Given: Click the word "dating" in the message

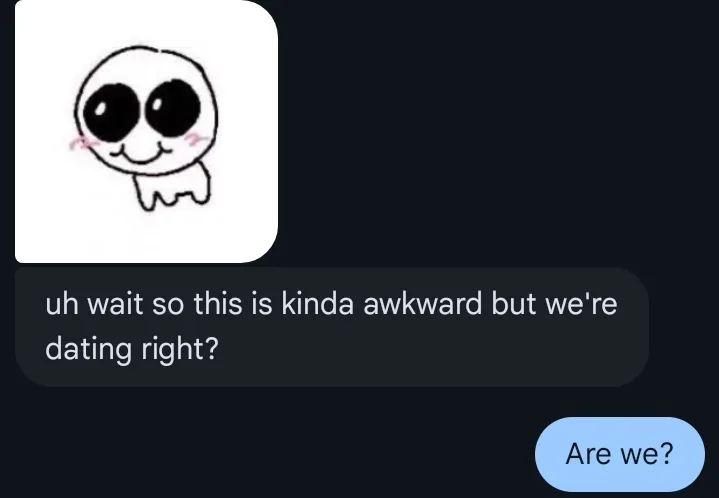Looking at the screenshot, I should (88, 349).
